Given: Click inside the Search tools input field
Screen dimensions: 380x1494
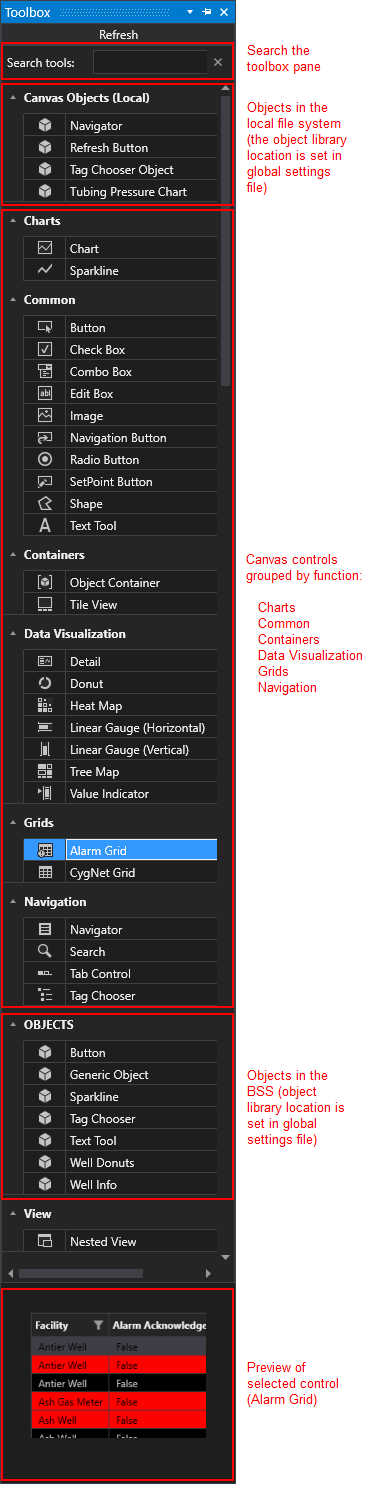Looking at the screenshot, I should click(150, 62).
